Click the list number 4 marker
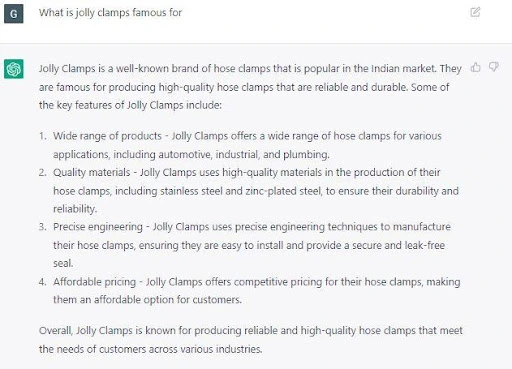 click(x=42, y=282)
